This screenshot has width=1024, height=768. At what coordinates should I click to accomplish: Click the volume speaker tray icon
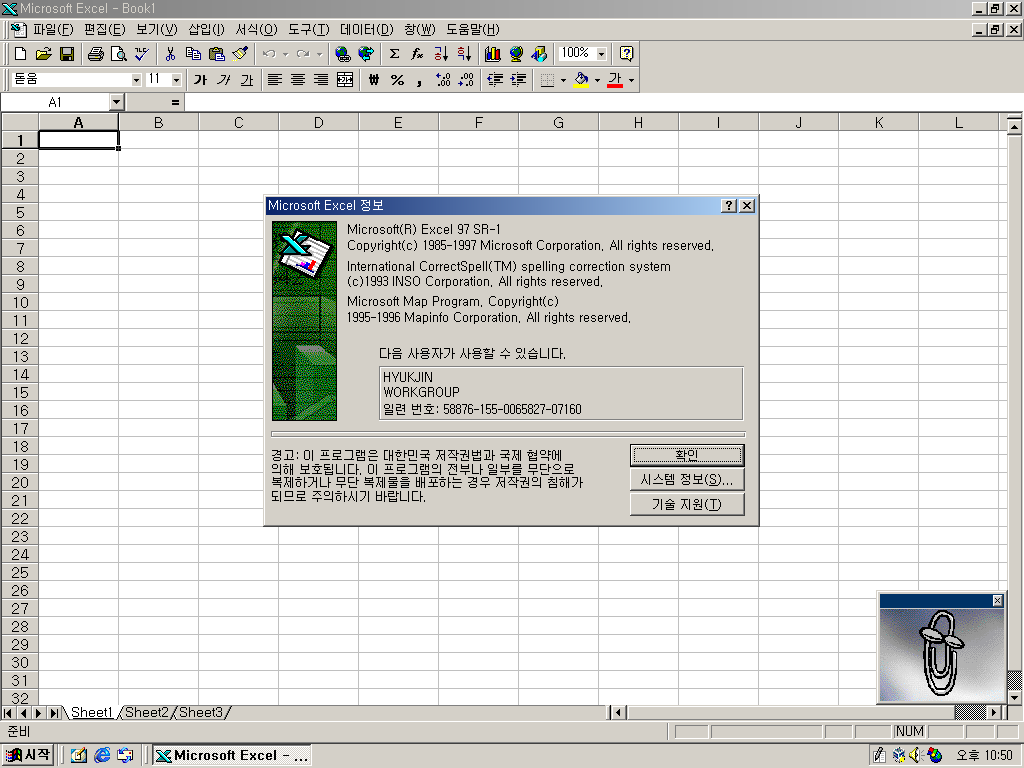coord(914,756)
